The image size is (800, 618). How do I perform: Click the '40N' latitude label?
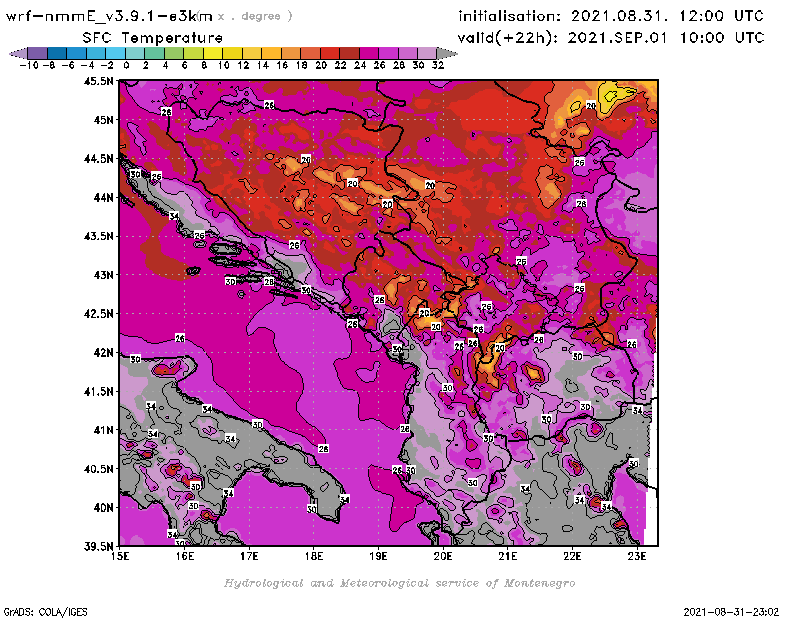(x=104, y=508)
